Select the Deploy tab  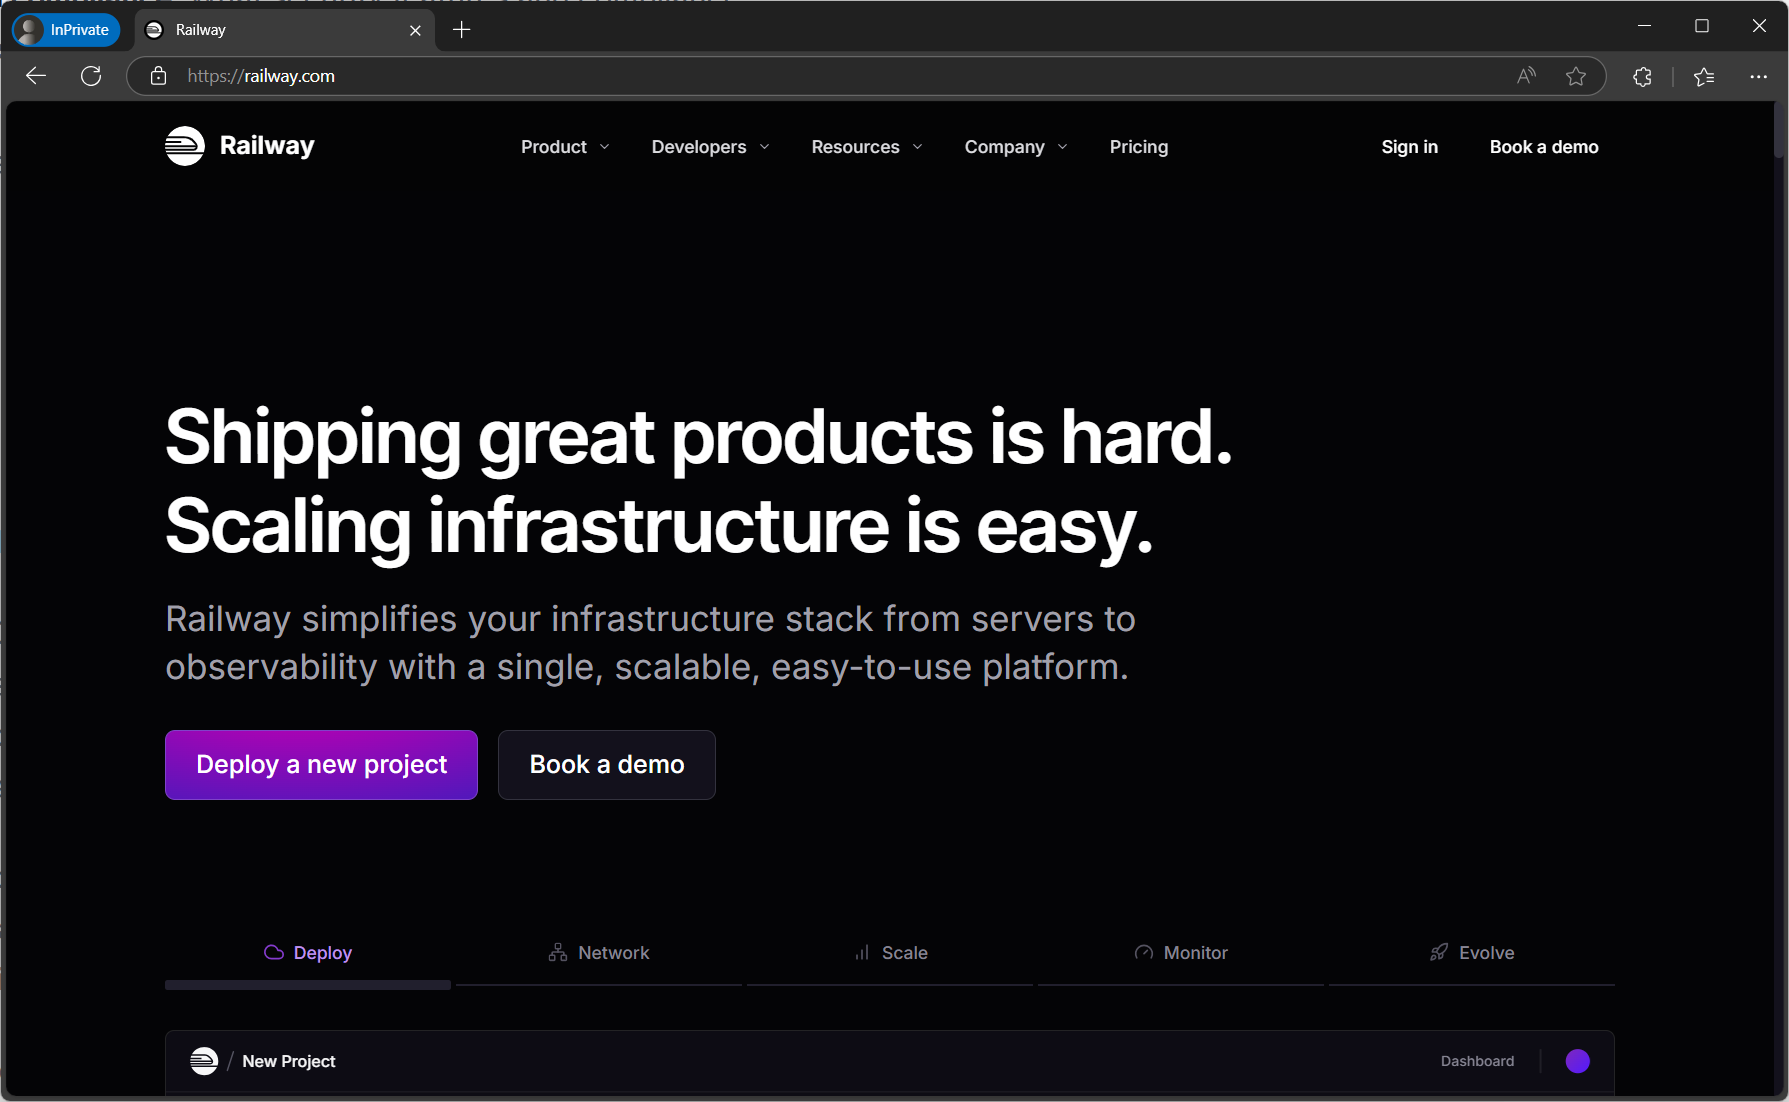point(308,953)
